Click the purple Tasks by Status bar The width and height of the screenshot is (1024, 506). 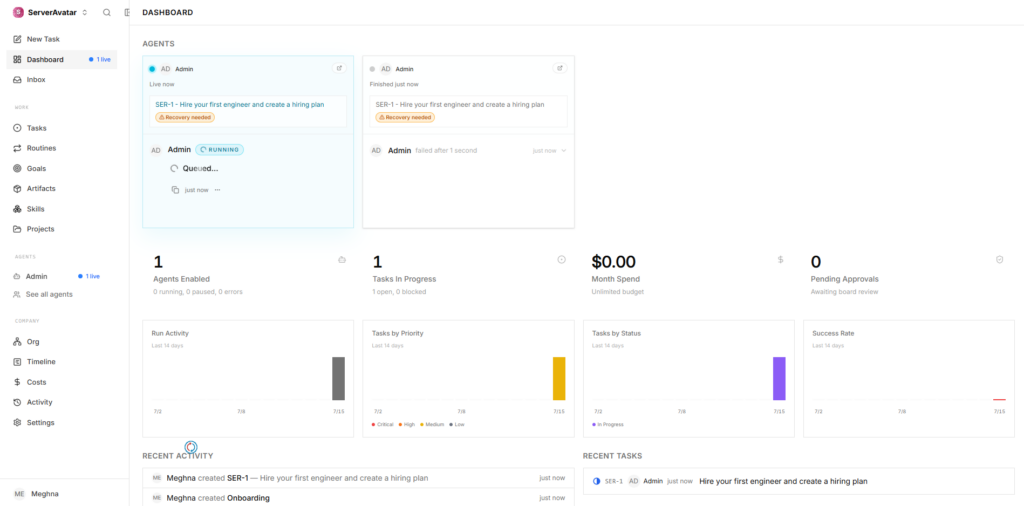pos(779,378)
